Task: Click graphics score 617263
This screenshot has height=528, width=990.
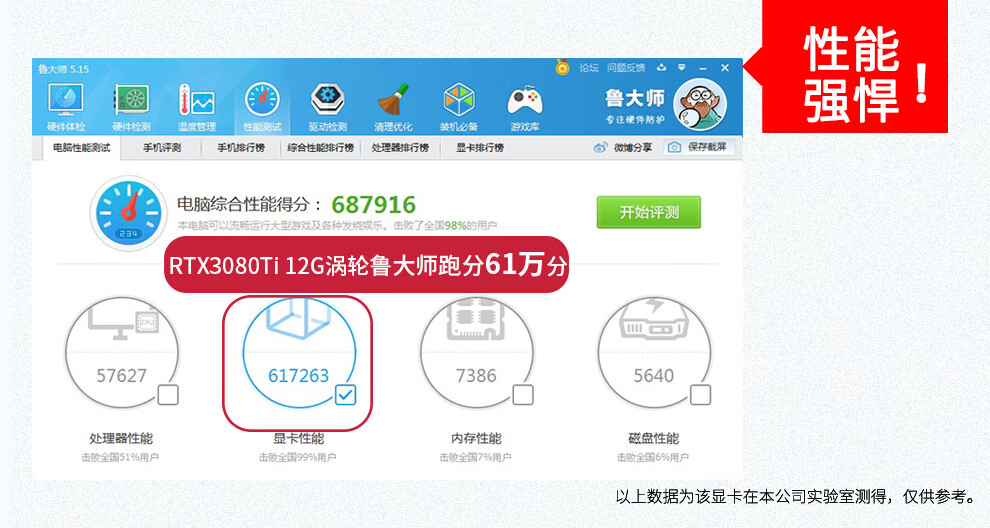Action: (299, 376)
